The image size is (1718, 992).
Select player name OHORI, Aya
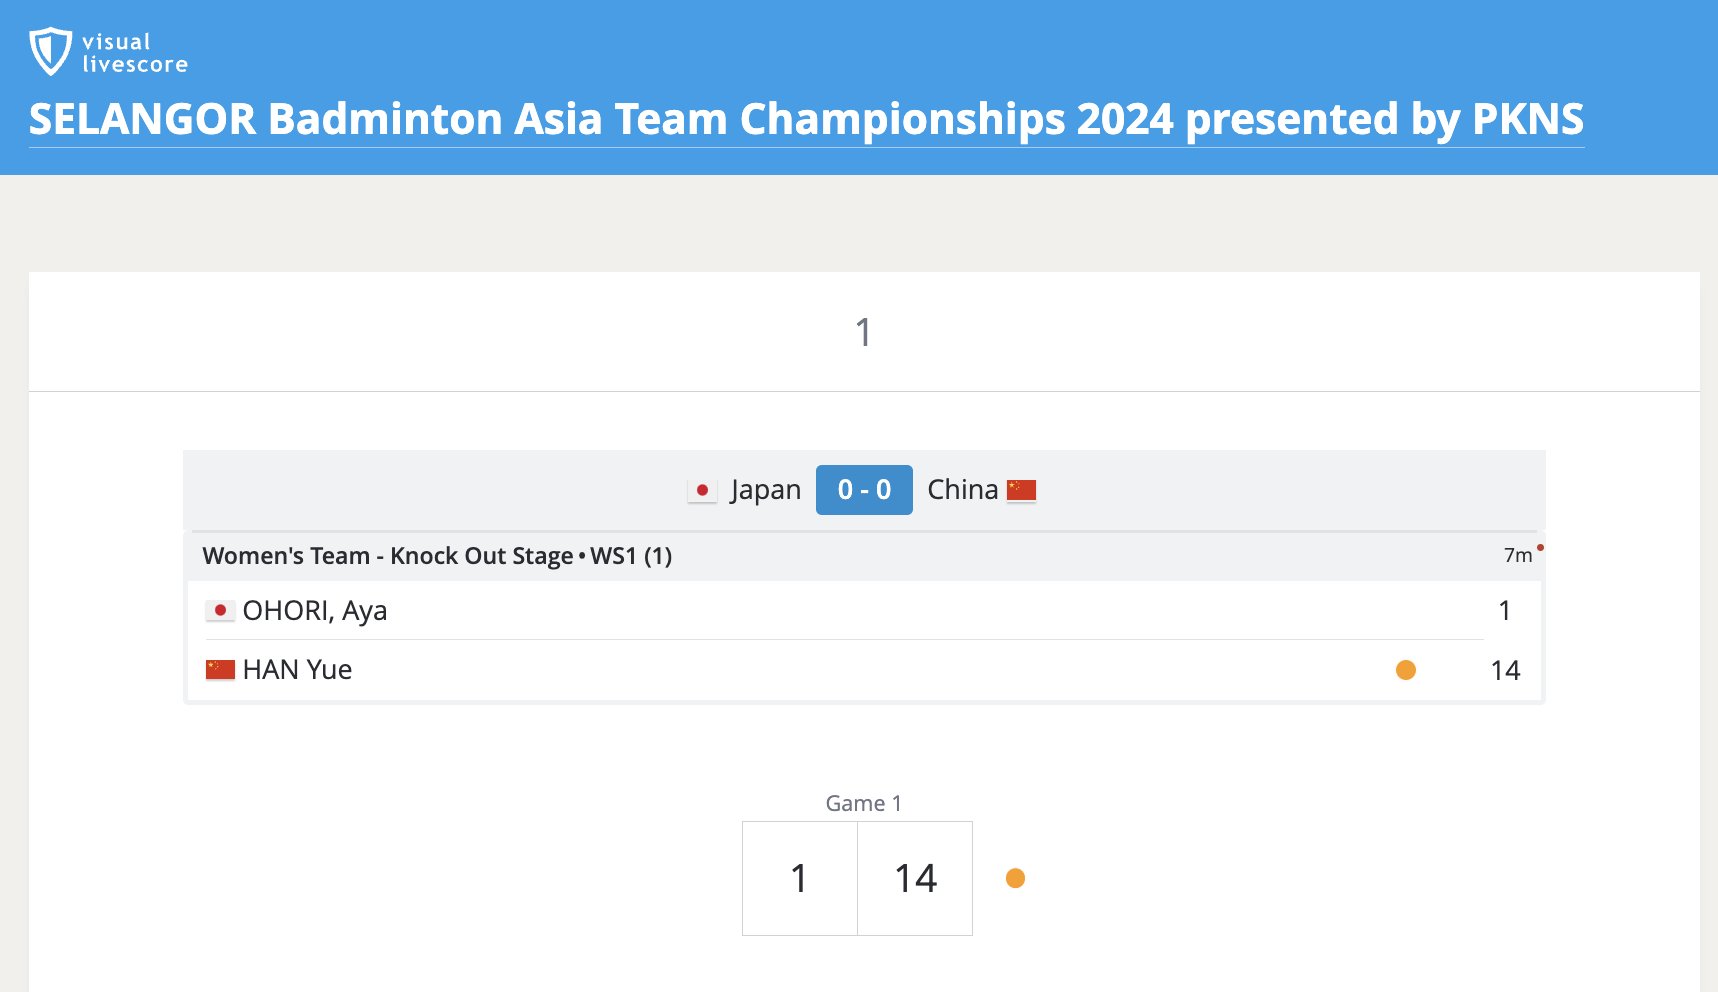click(x=315, y=610)
